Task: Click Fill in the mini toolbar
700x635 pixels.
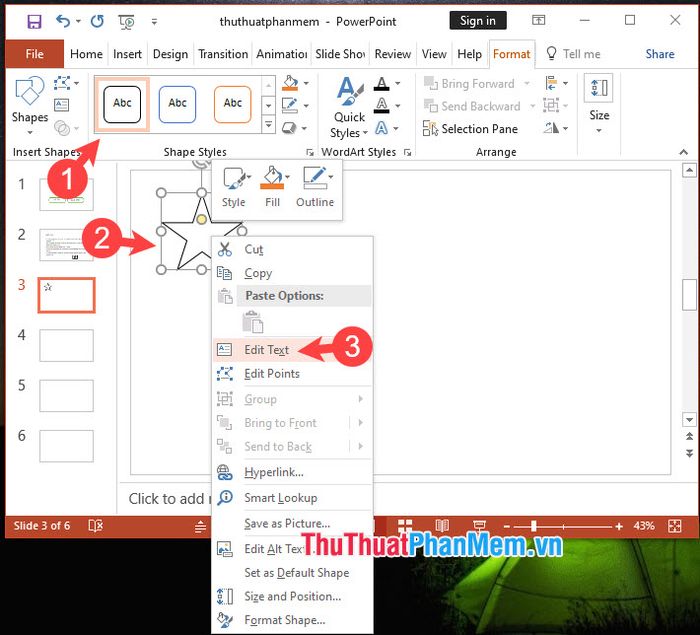Action: pyautogui.click(x=273, y=188)
